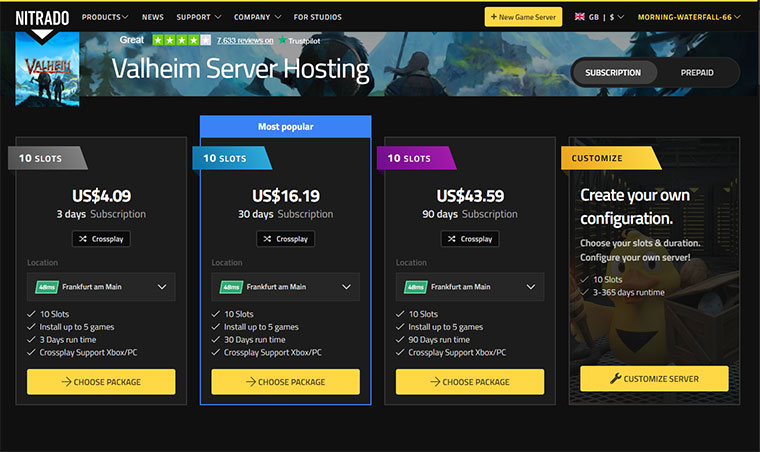Screen dimensions: 760x452
Task: Click the gray 10 Slots ribbon
Action: tap(48, 158)
